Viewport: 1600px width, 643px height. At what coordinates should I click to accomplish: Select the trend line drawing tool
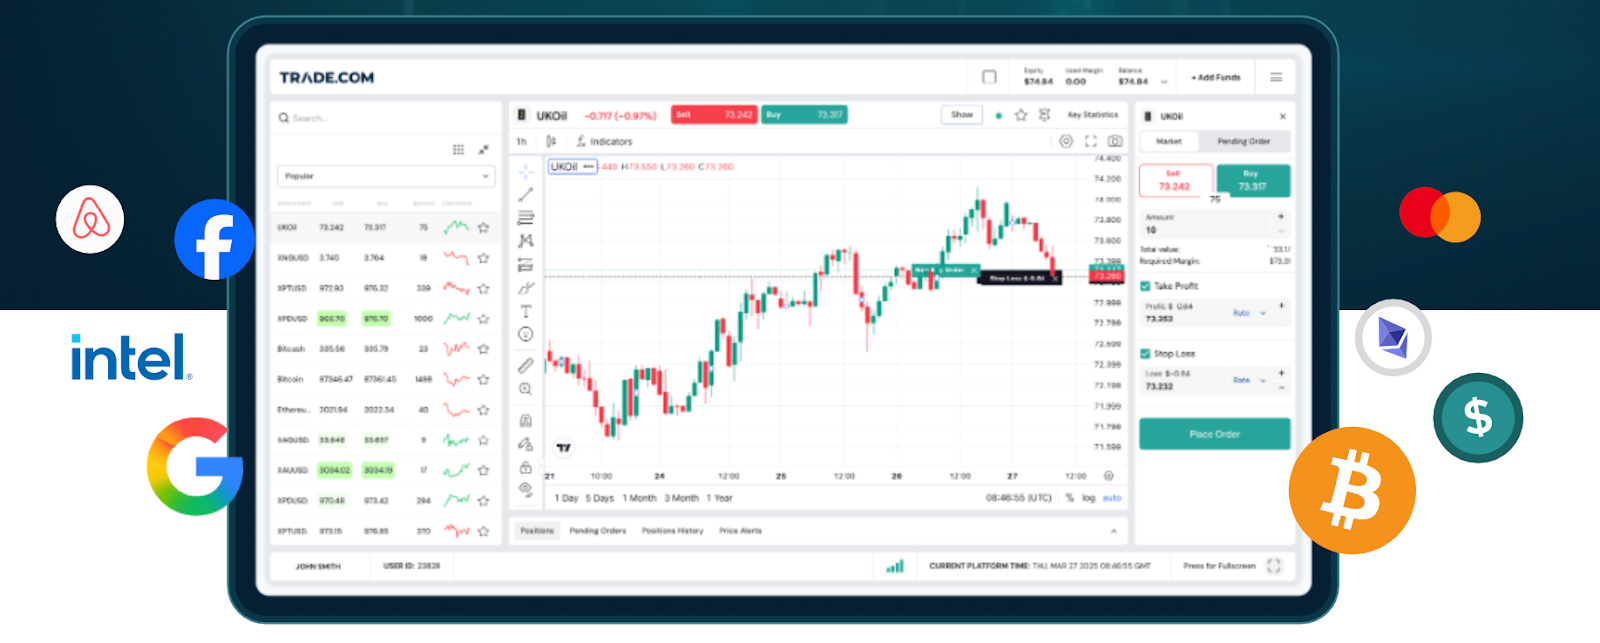(525, 195)
